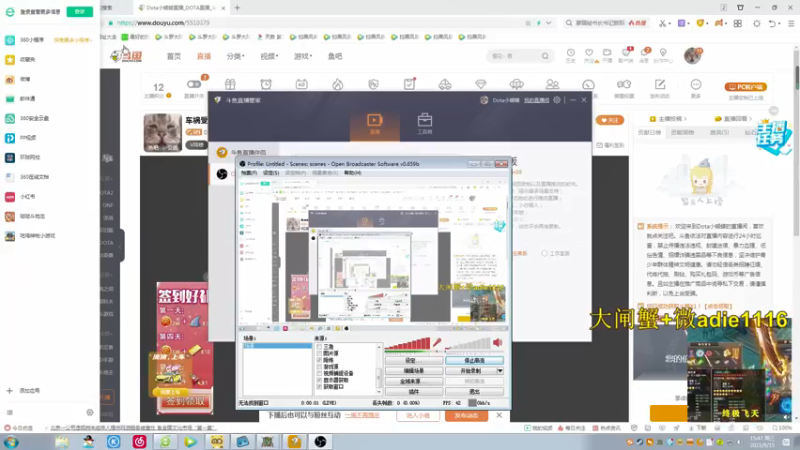Open 文件(F) menu in OBS
Viewport: 800px width, 450px height.
point(249,173)
